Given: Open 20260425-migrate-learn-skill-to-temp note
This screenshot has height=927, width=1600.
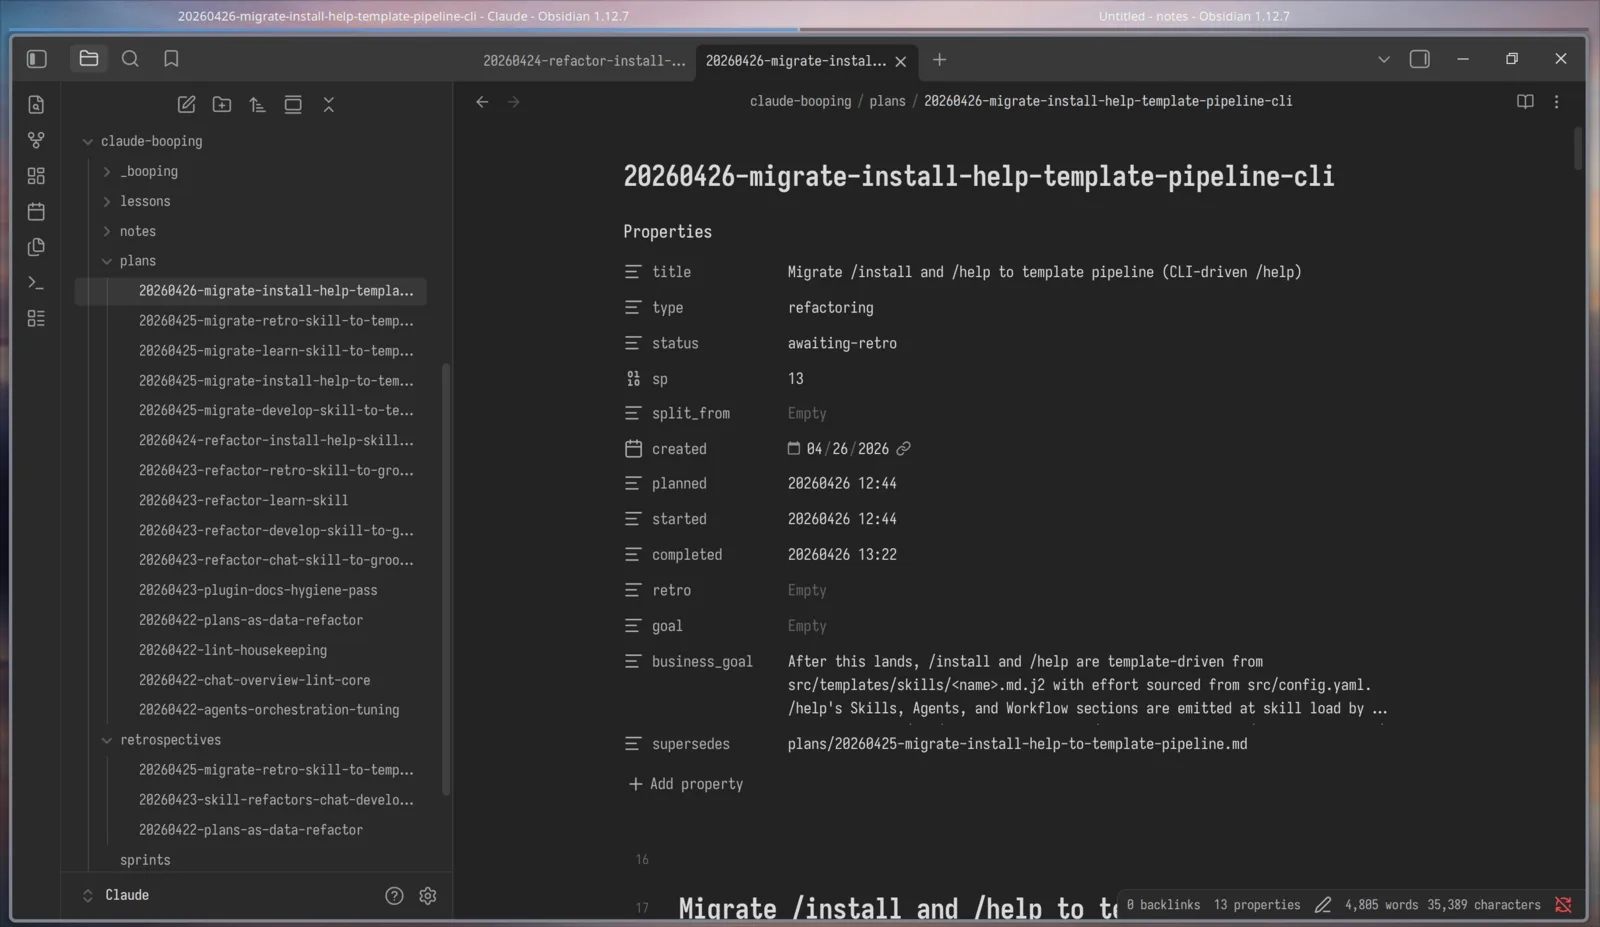Looking at the screenshot, I should tap(276, 351).
